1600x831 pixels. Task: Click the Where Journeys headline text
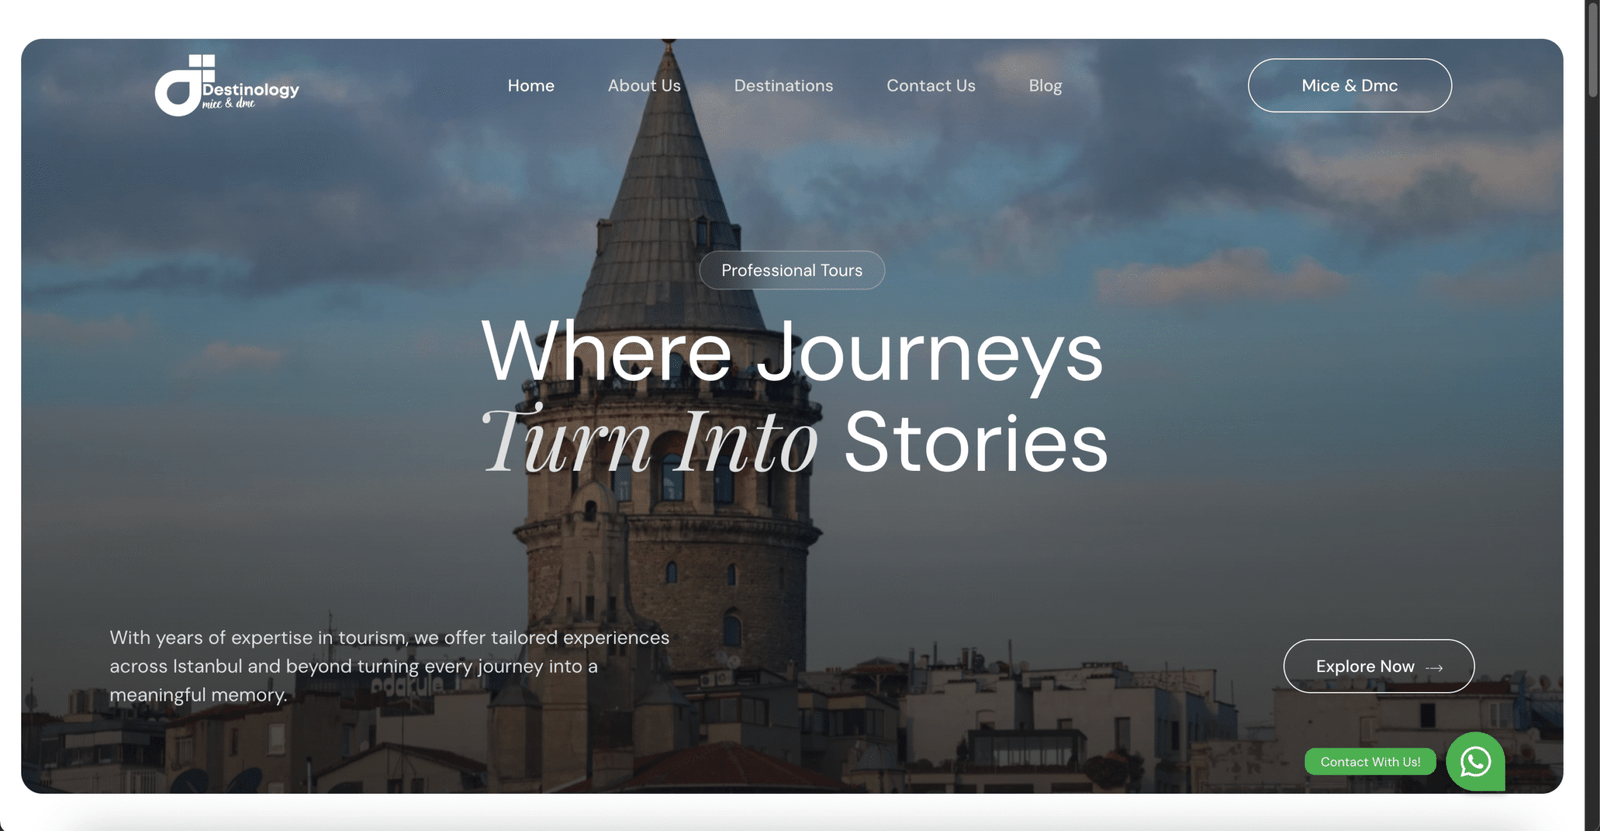[x=792, y=352]
